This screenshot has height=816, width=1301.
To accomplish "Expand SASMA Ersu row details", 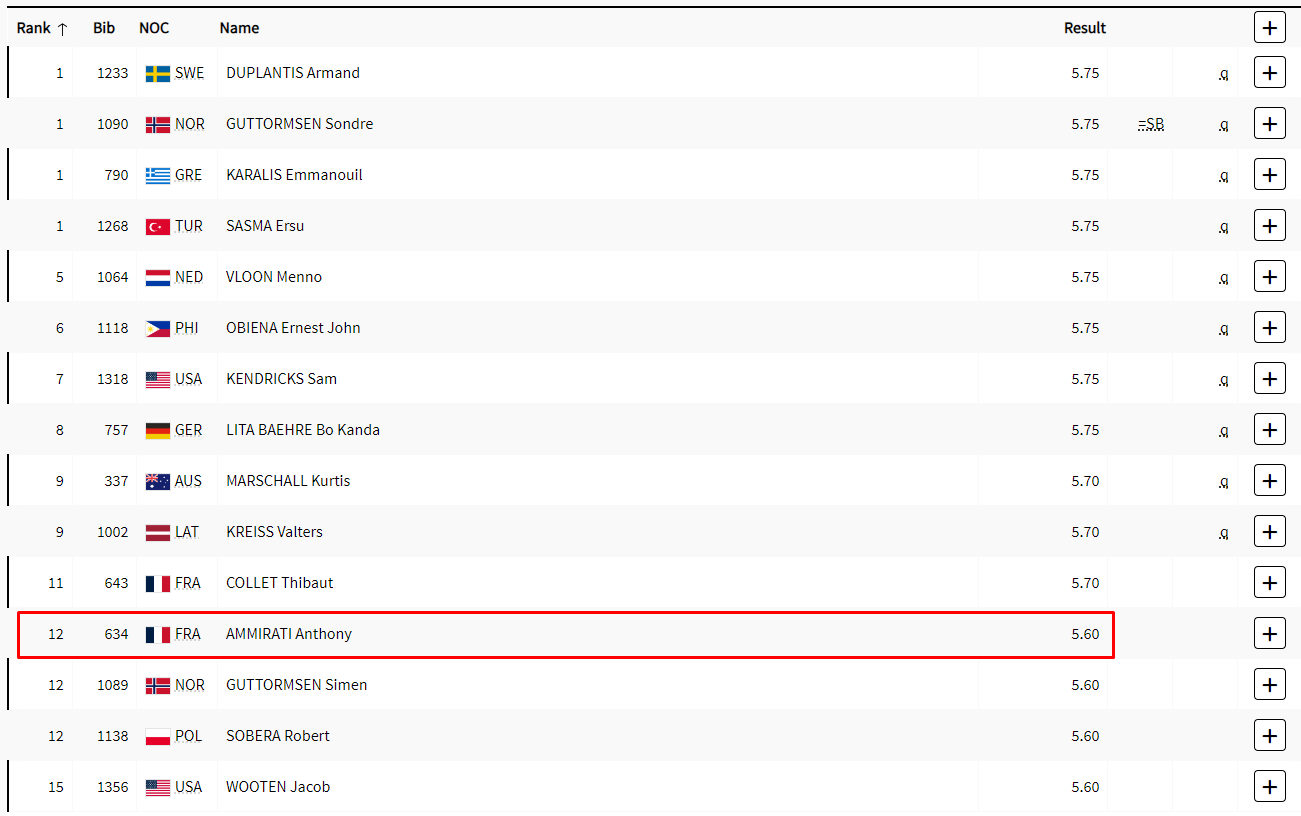I will [1269, 226].
